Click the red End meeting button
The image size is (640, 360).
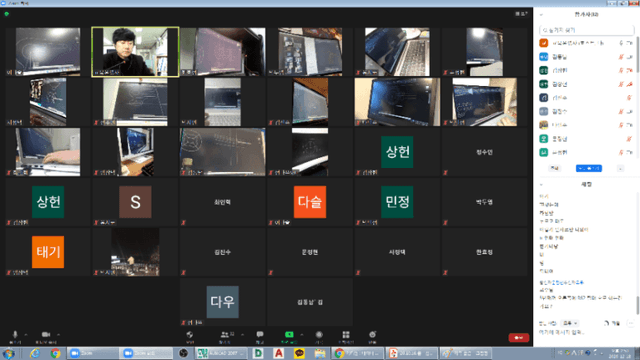pos(519,338)
